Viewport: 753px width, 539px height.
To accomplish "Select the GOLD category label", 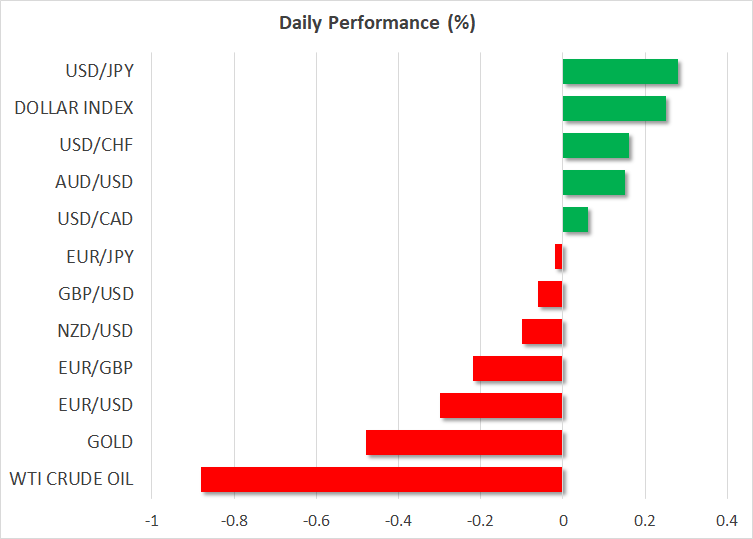I will [x=112, y=442].
